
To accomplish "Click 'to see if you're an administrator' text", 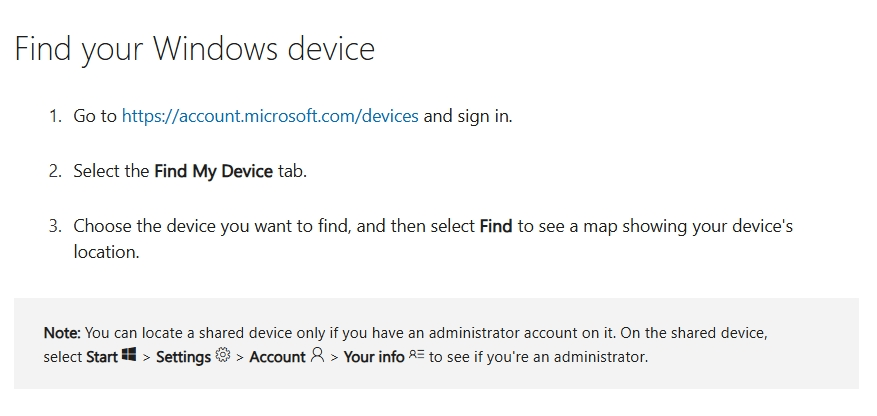I will tap(538, 357).
